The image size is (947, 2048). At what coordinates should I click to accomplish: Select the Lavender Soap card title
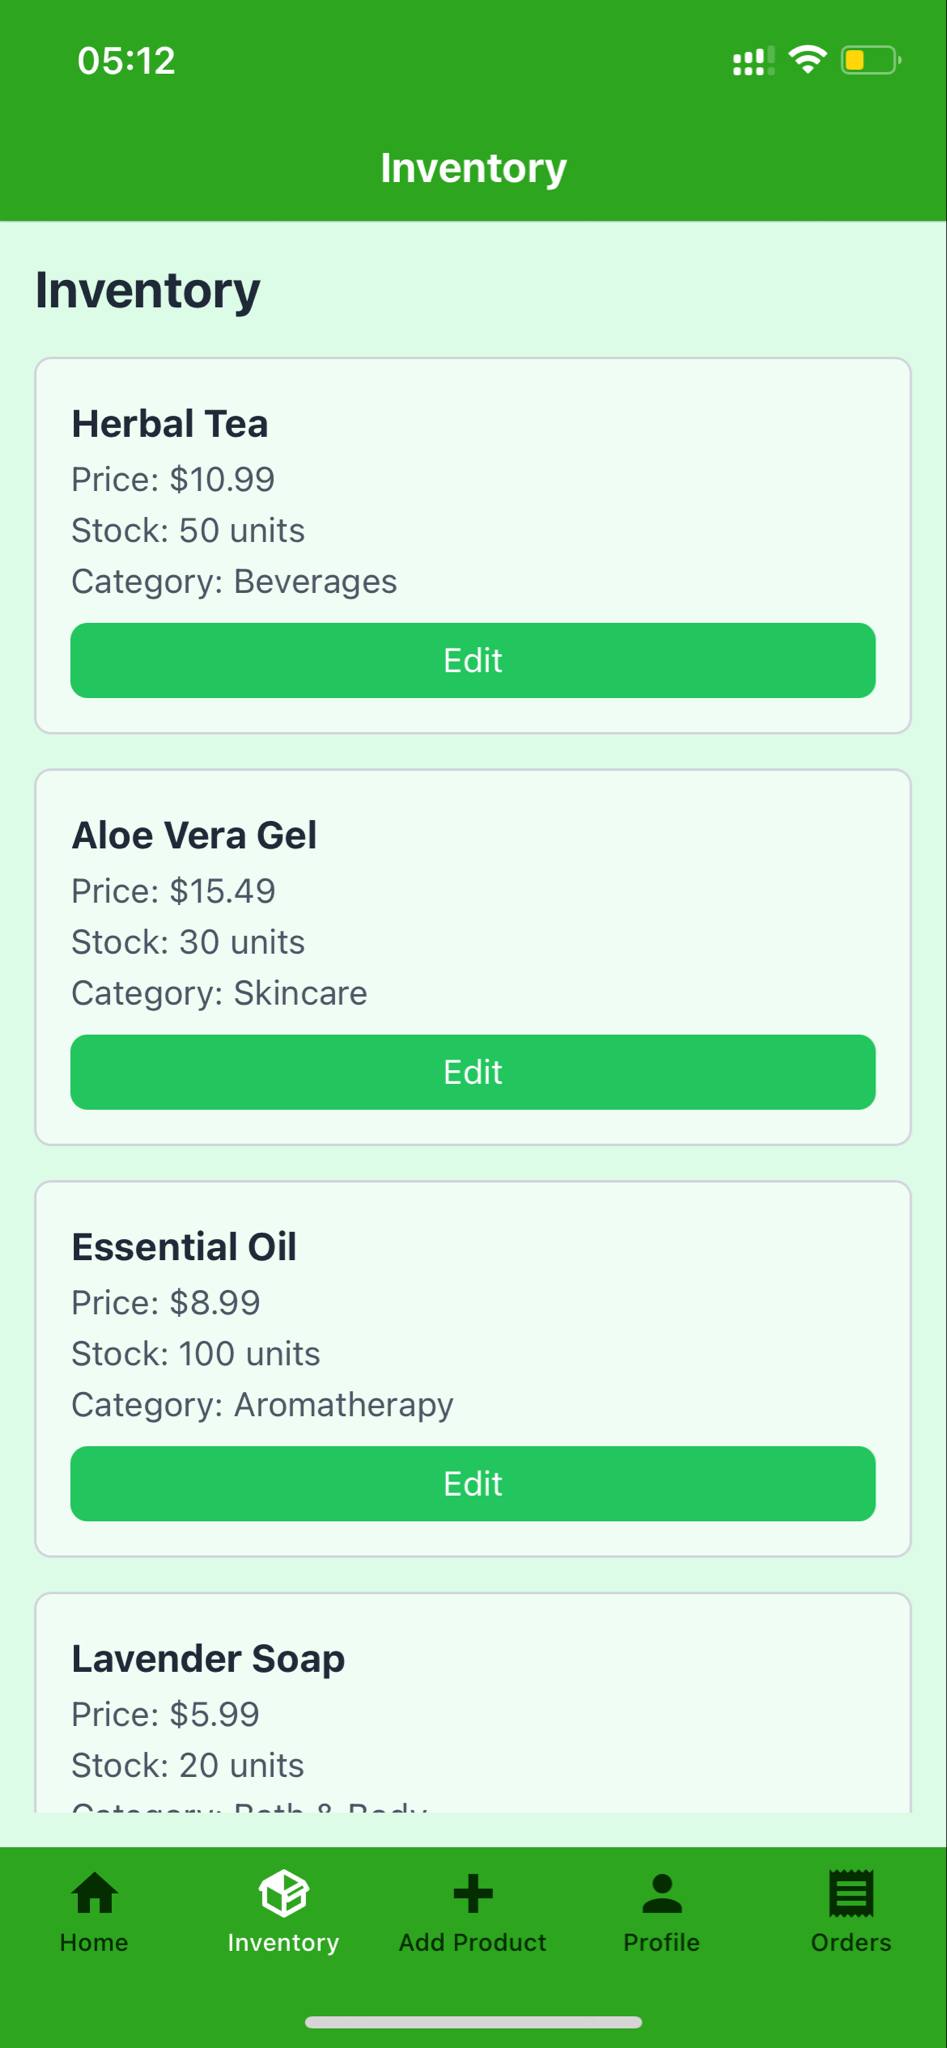[208, 1658]
